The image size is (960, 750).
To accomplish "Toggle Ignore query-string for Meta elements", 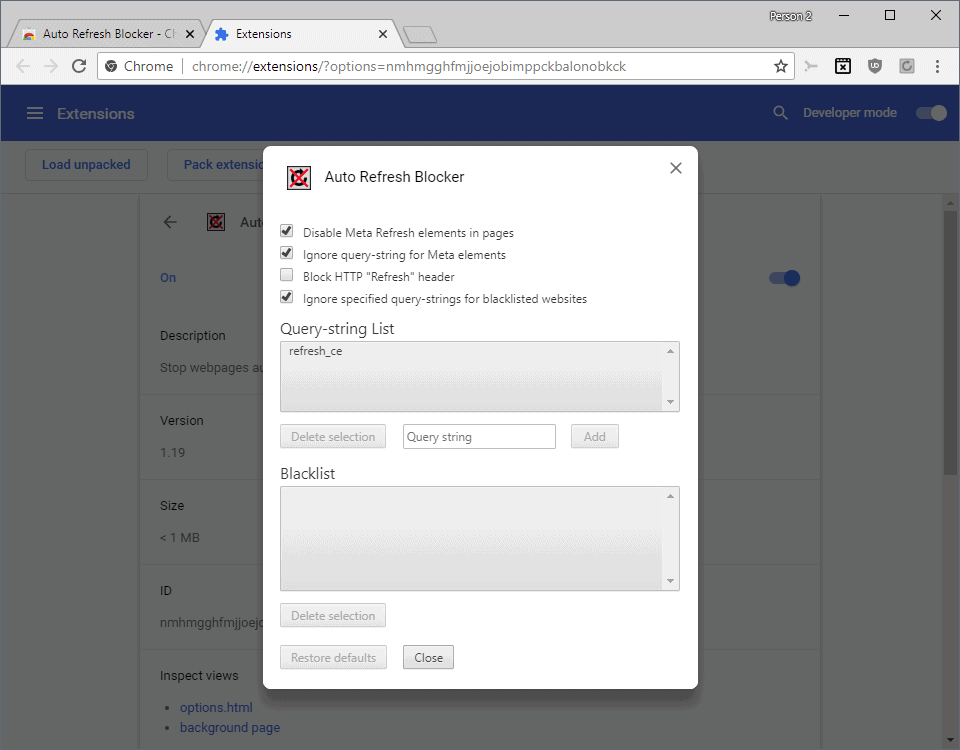I will pos(287,253).
